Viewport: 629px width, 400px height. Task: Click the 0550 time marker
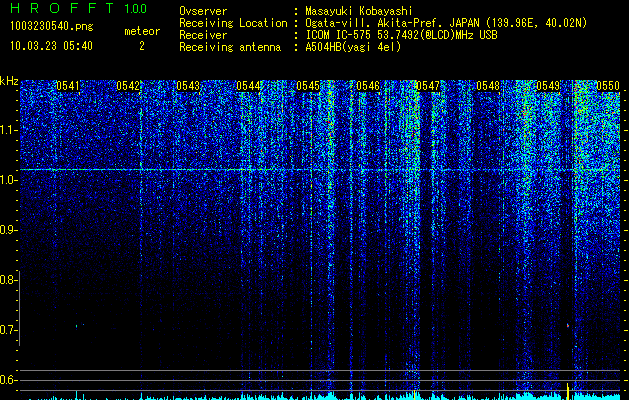pyautogui.click(x=608, y=86)
